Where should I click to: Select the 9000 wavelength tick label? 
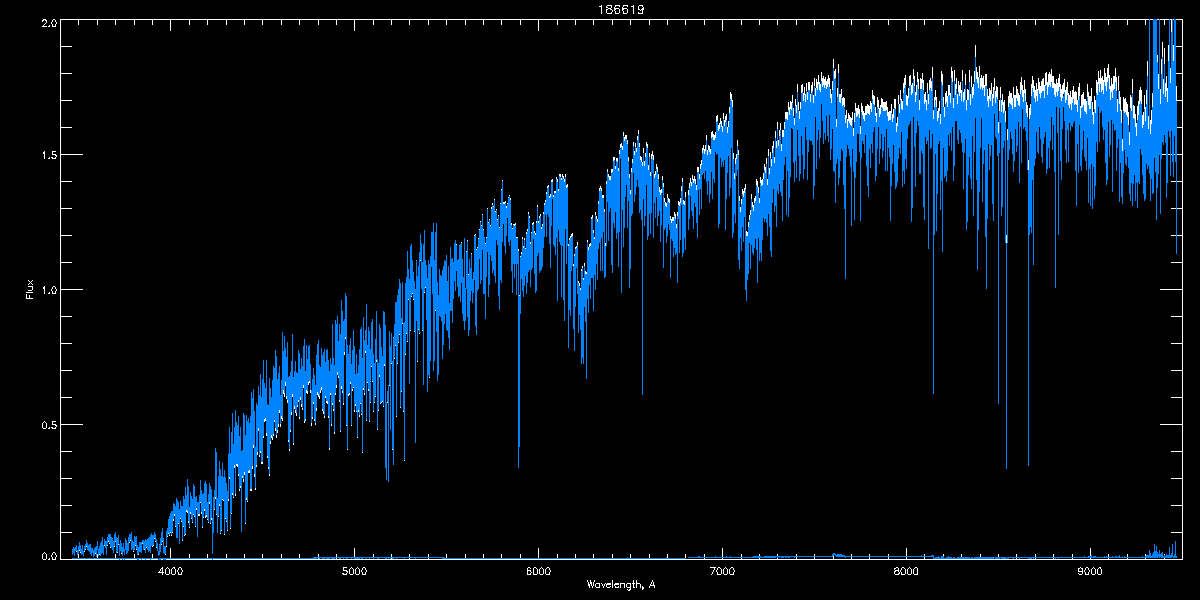pyautogui.click(x=1089, y=571)
